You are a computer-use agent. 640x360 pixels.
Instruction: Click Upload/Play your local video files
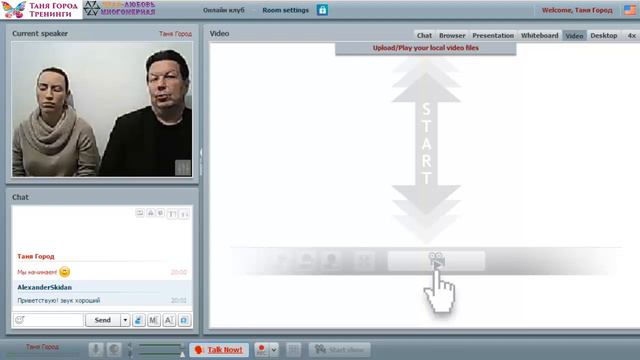pos(425,48)
